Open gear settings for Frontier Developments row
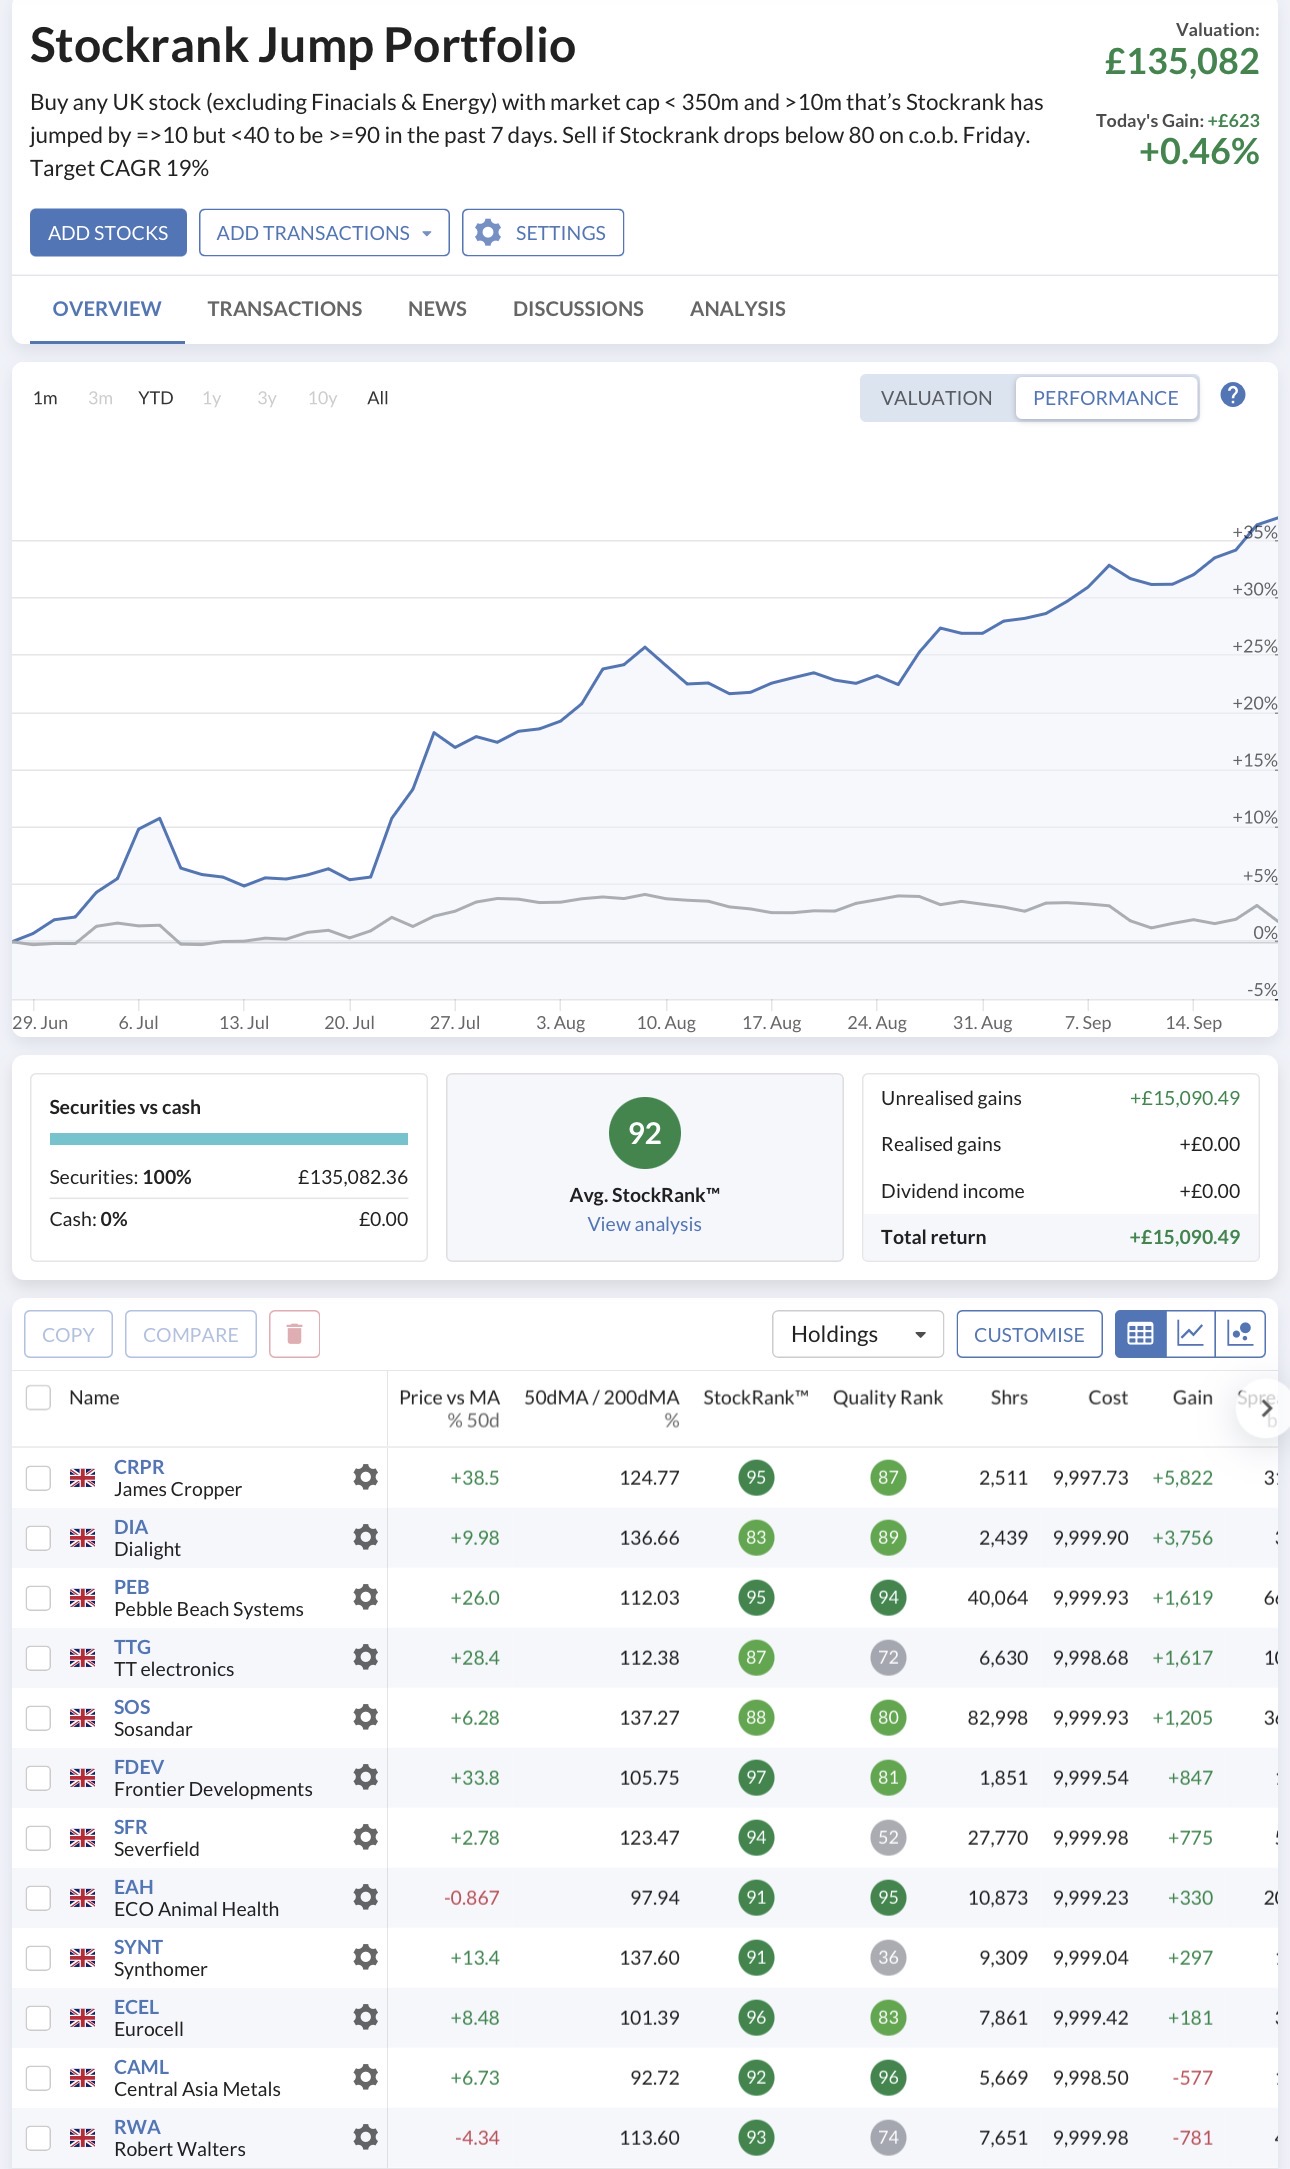The width and height of the screenshot is (1290, 2169). [x=366, y=1777]
